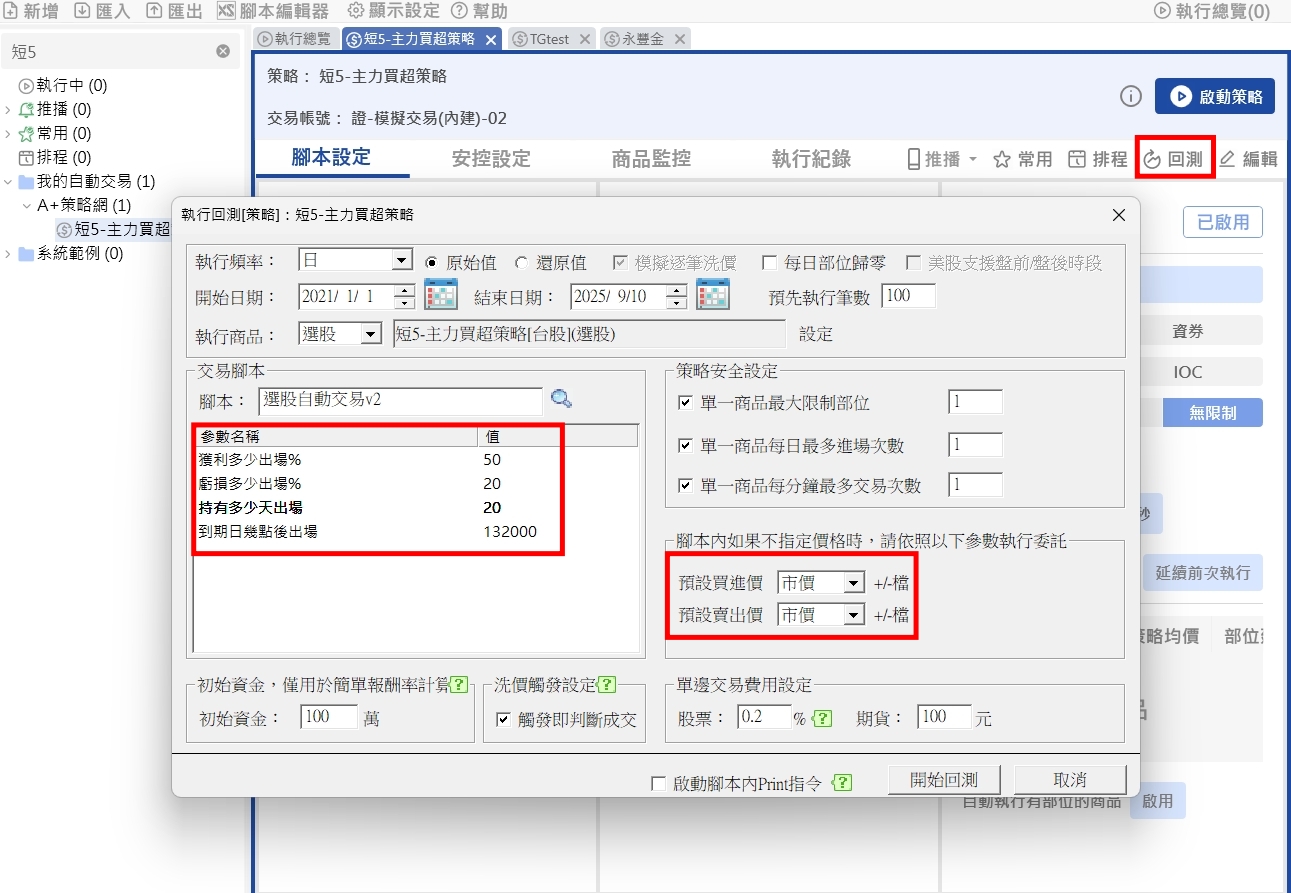Click the info icon near 啟動策略

pos(1130,97)
